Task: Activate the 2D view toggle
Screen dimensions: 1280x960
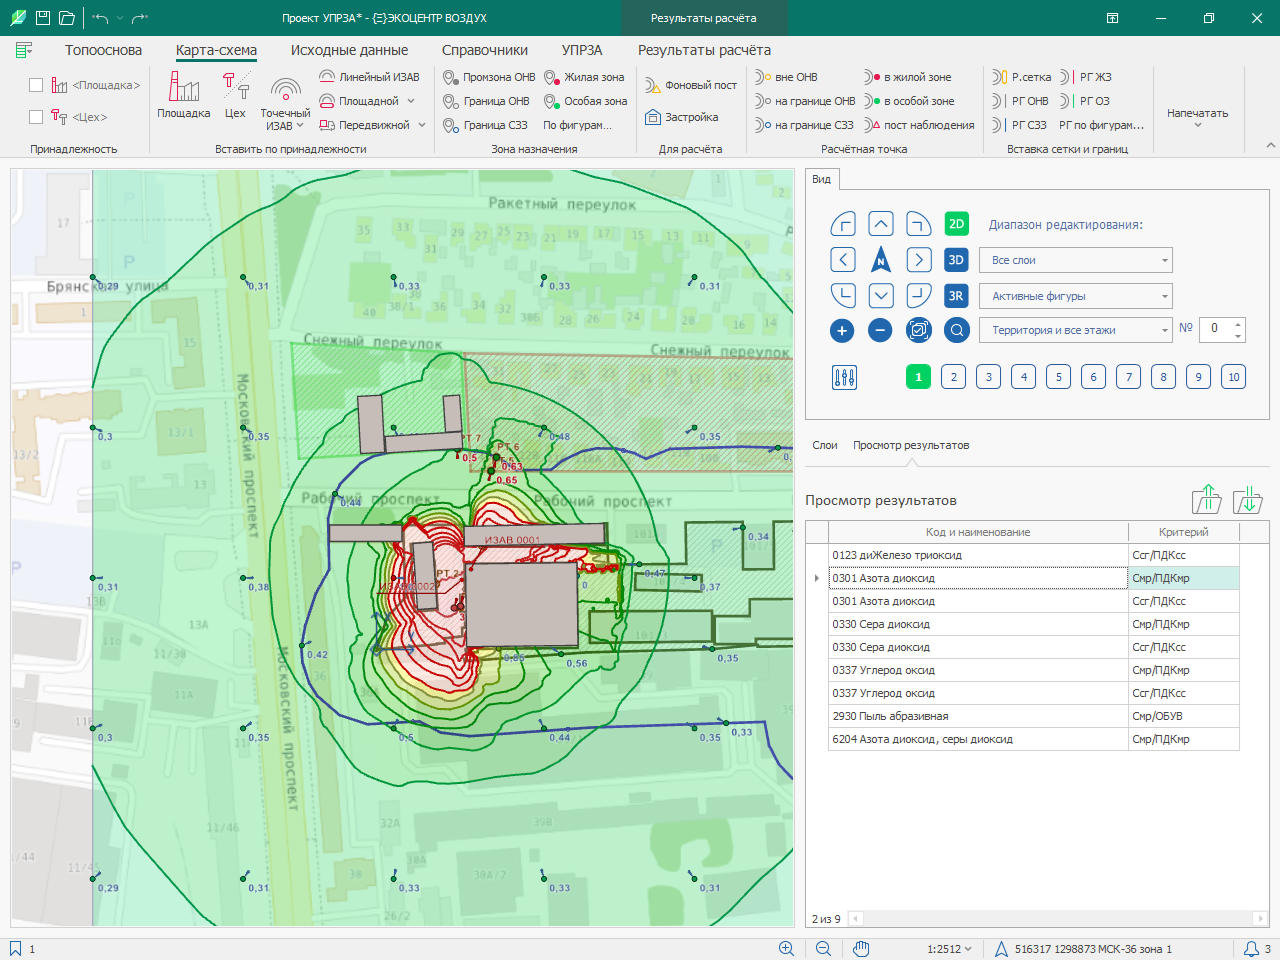Action: point(957,224)
